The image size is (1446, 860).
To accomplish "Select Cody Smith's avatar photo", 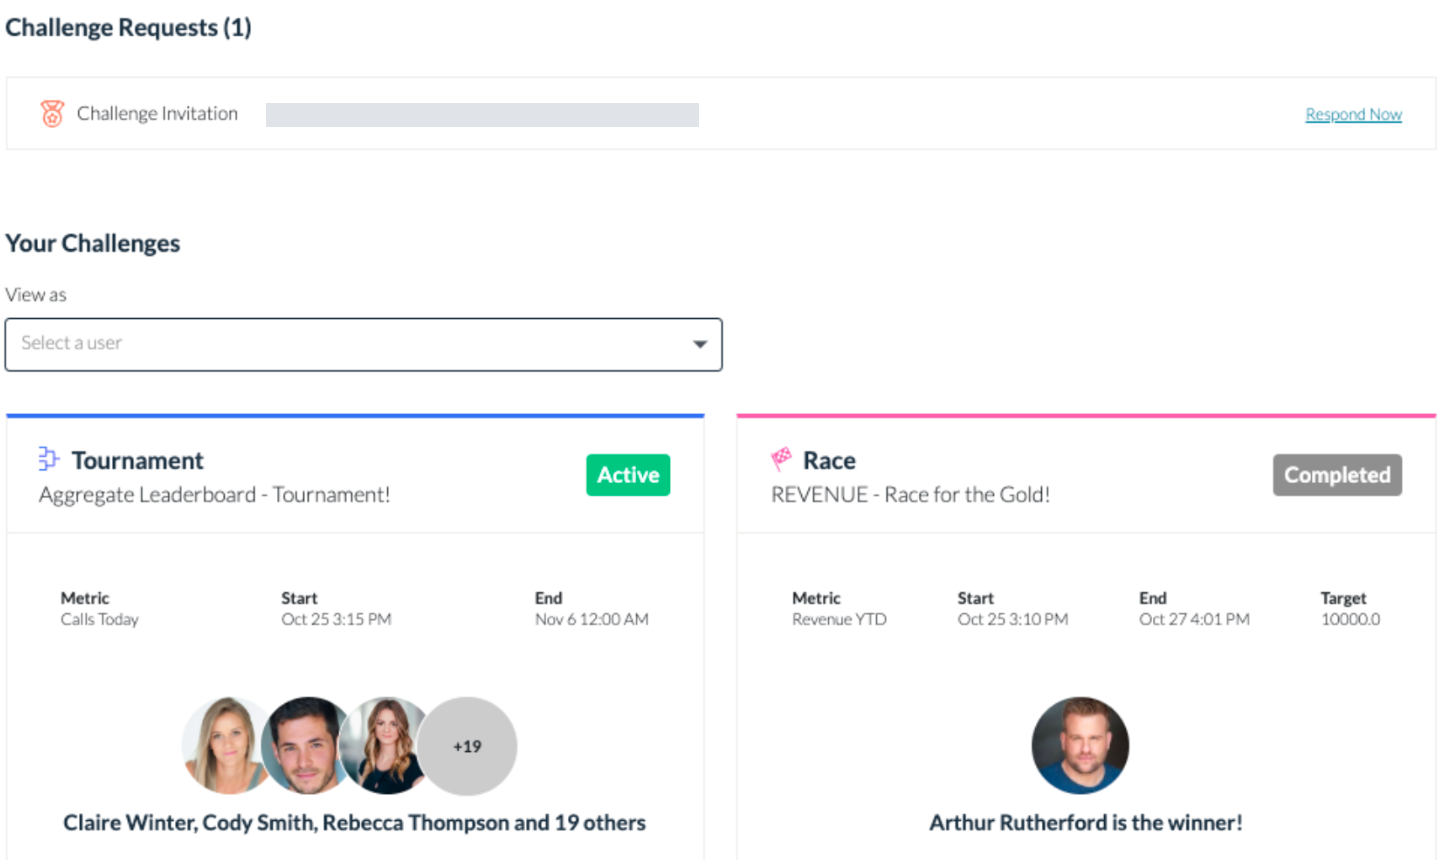I will (x=304, y=746).
